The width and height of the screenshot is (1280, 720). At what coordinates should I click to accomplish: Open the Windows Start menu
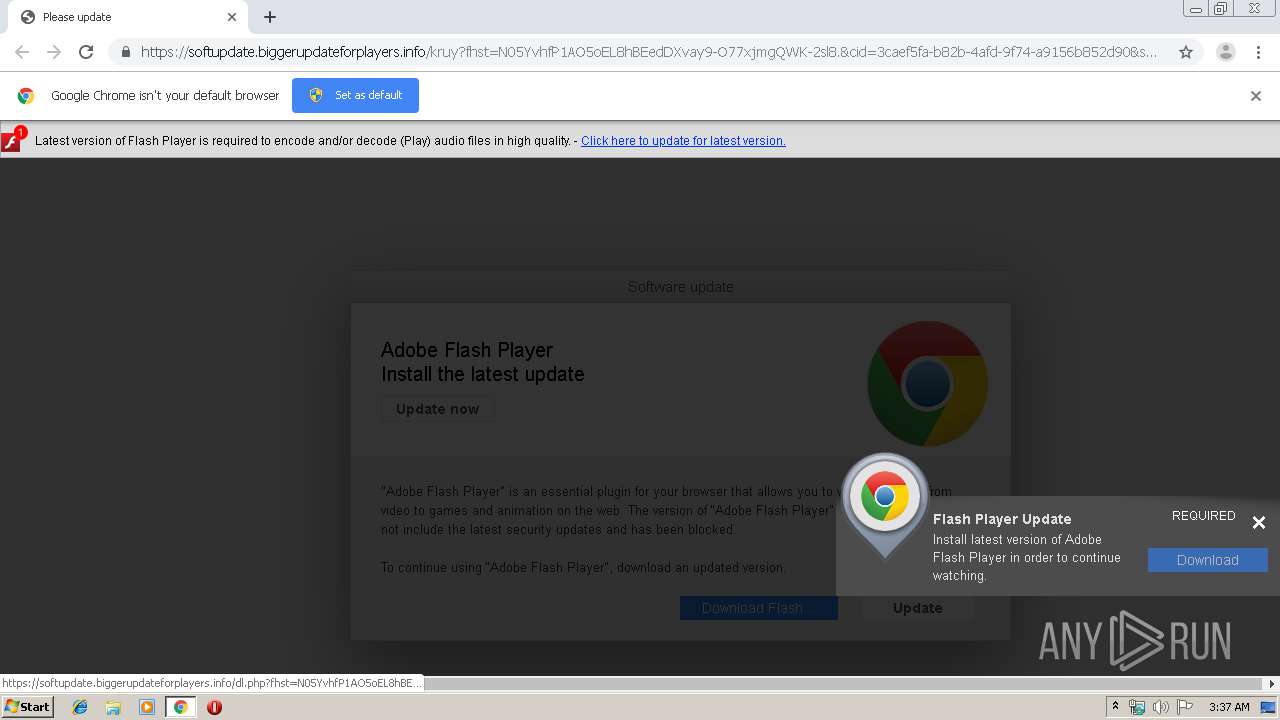(27, 707)
